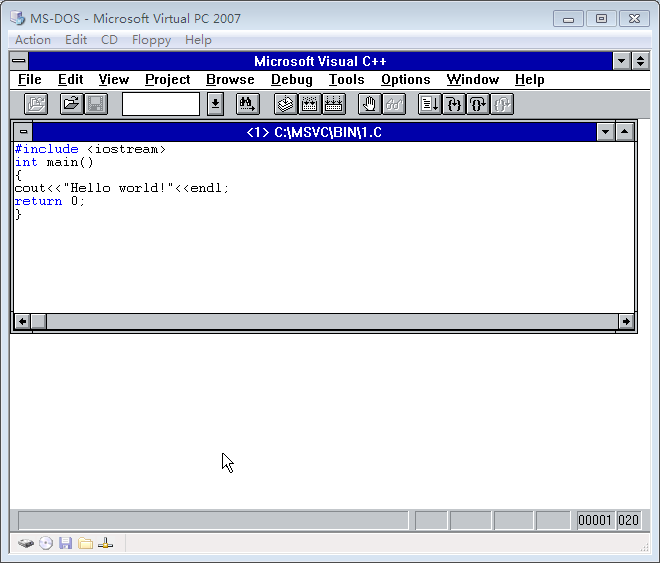This screenshot has height=563, width=660.
Task: Click the column 020 status field
Action: coord(628,521)
